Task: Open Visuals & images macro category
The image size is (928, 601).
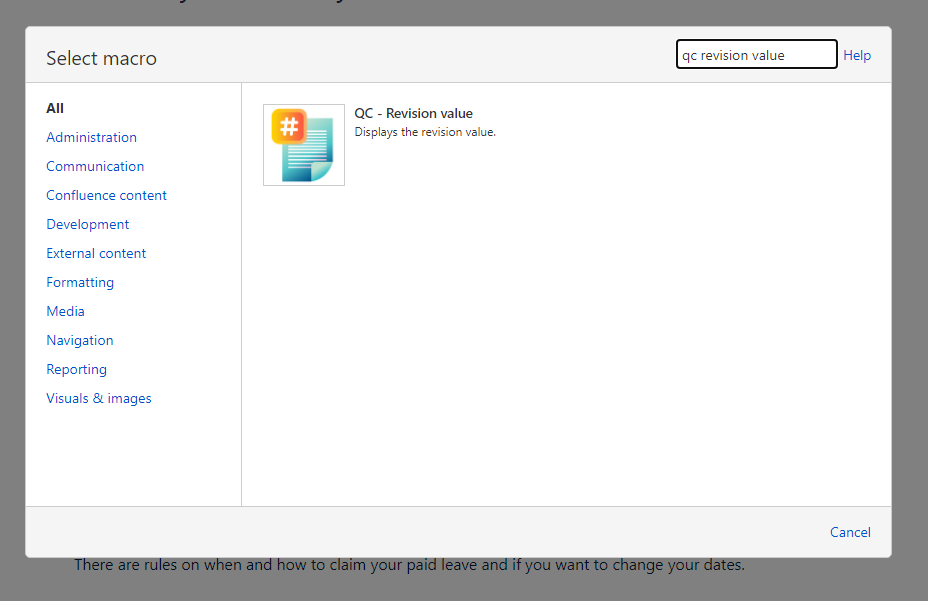Action: (99, 398)
